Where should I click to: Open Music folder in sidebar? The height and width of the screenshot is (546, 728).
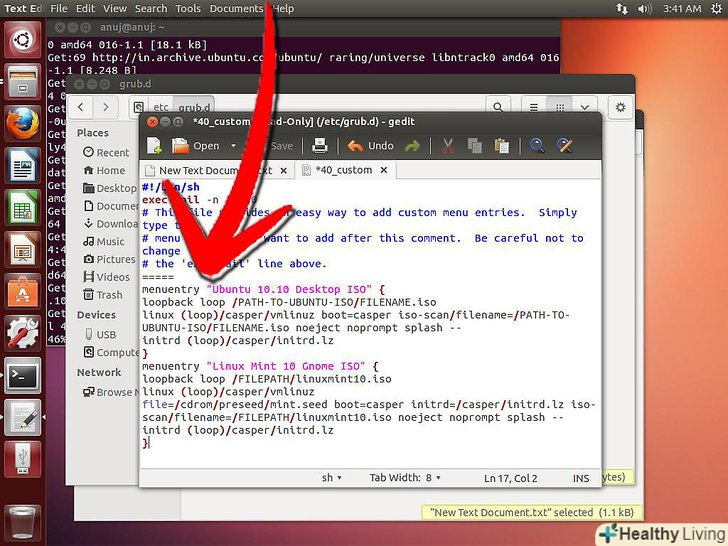point(104,241)
